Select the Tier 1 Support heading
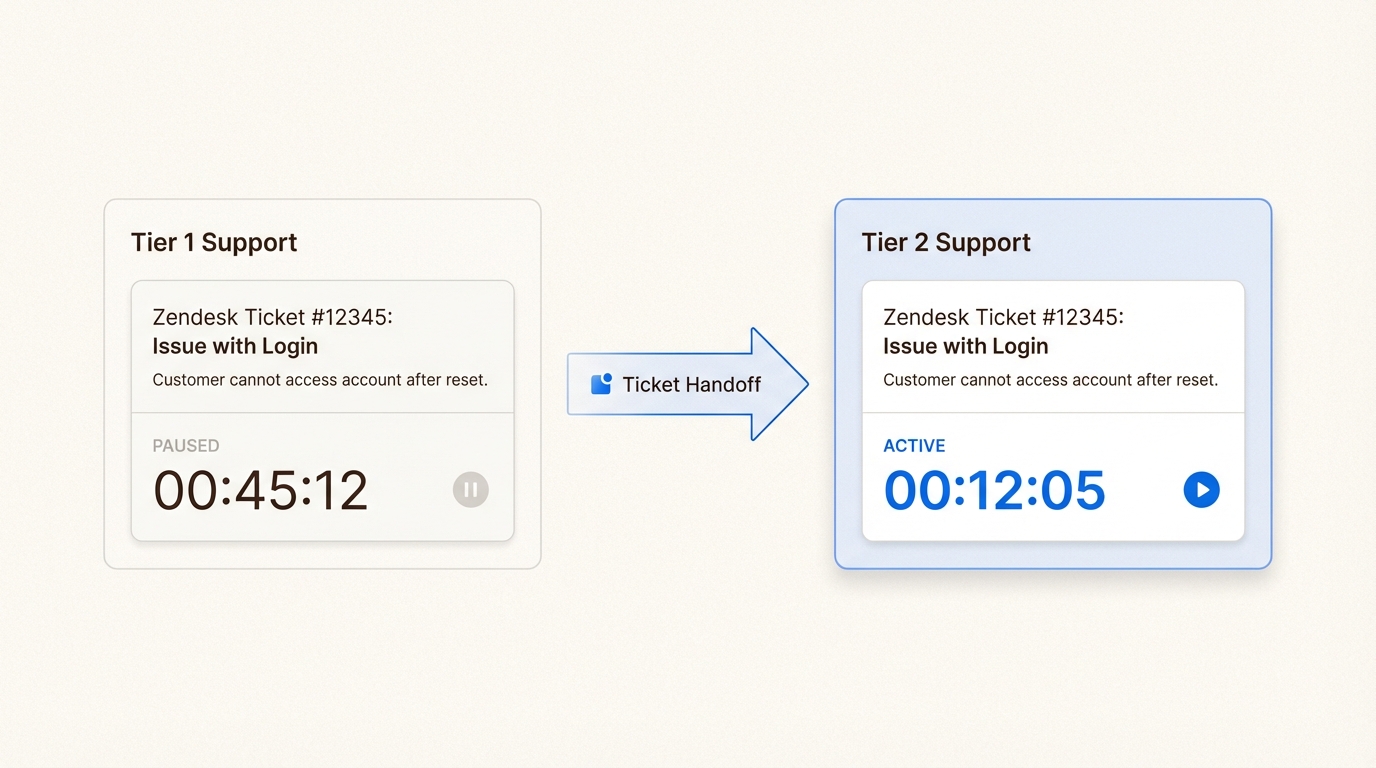The height and width of the screenshot is (768, 1376). (214, 243)
